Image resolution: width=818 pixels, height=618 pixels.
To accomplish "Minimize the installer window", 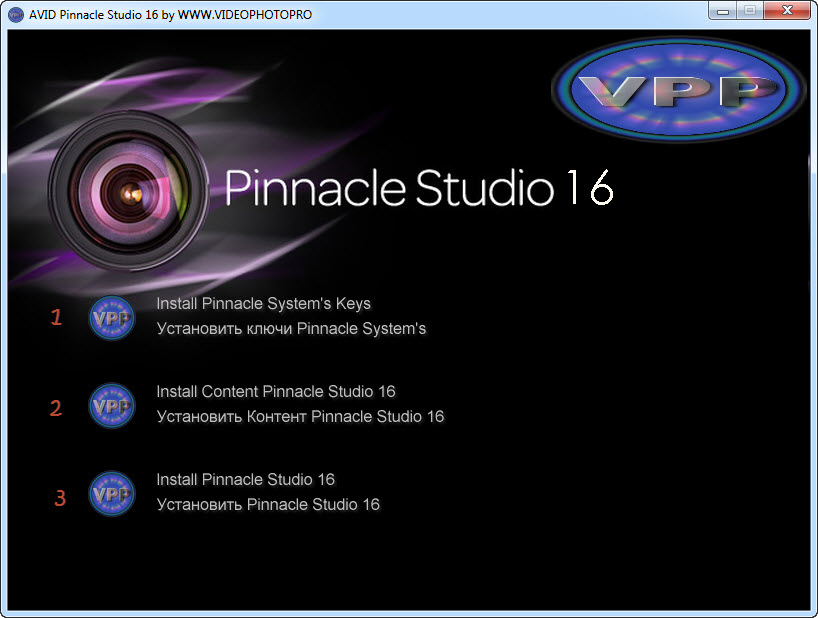I will pos(723,10).
